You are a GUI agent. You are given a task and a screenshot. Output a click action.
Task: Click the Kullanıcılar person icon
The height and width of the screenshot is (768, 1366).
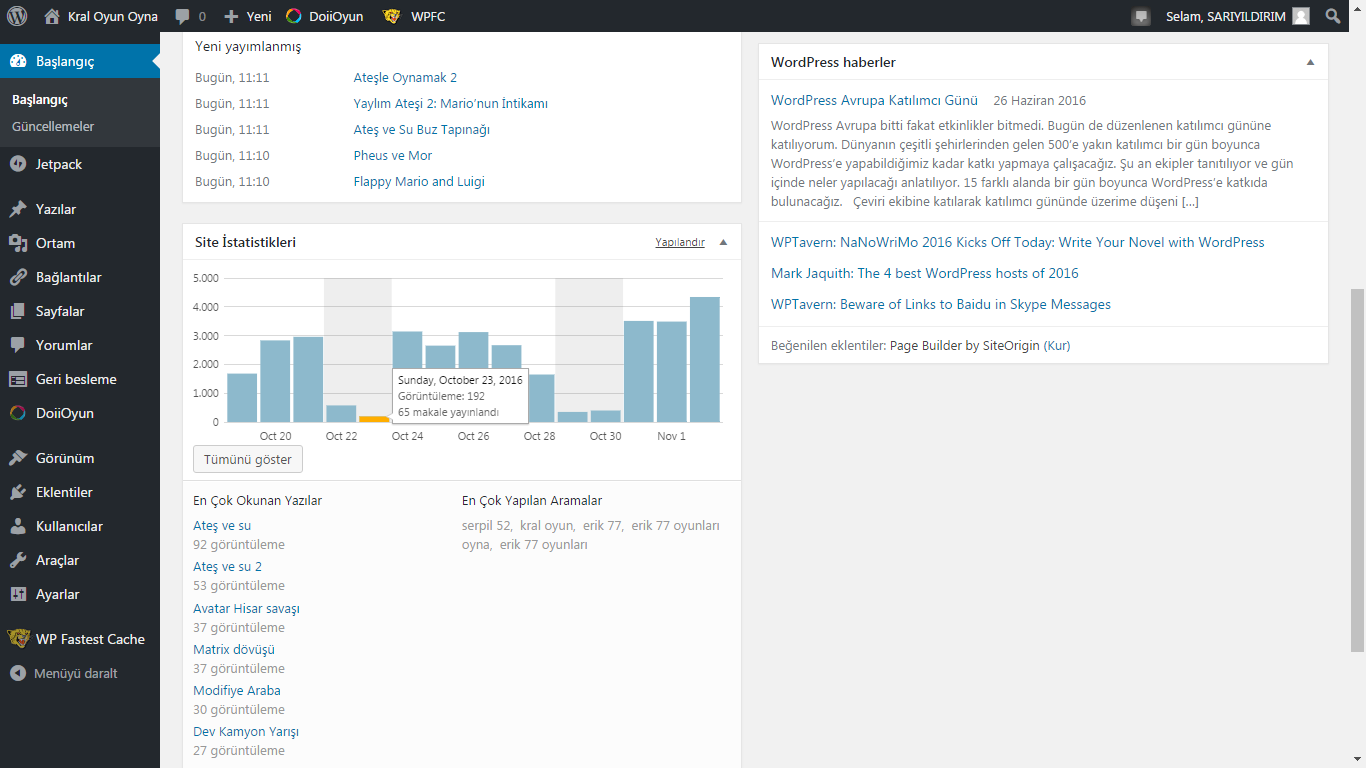point(18,526)
